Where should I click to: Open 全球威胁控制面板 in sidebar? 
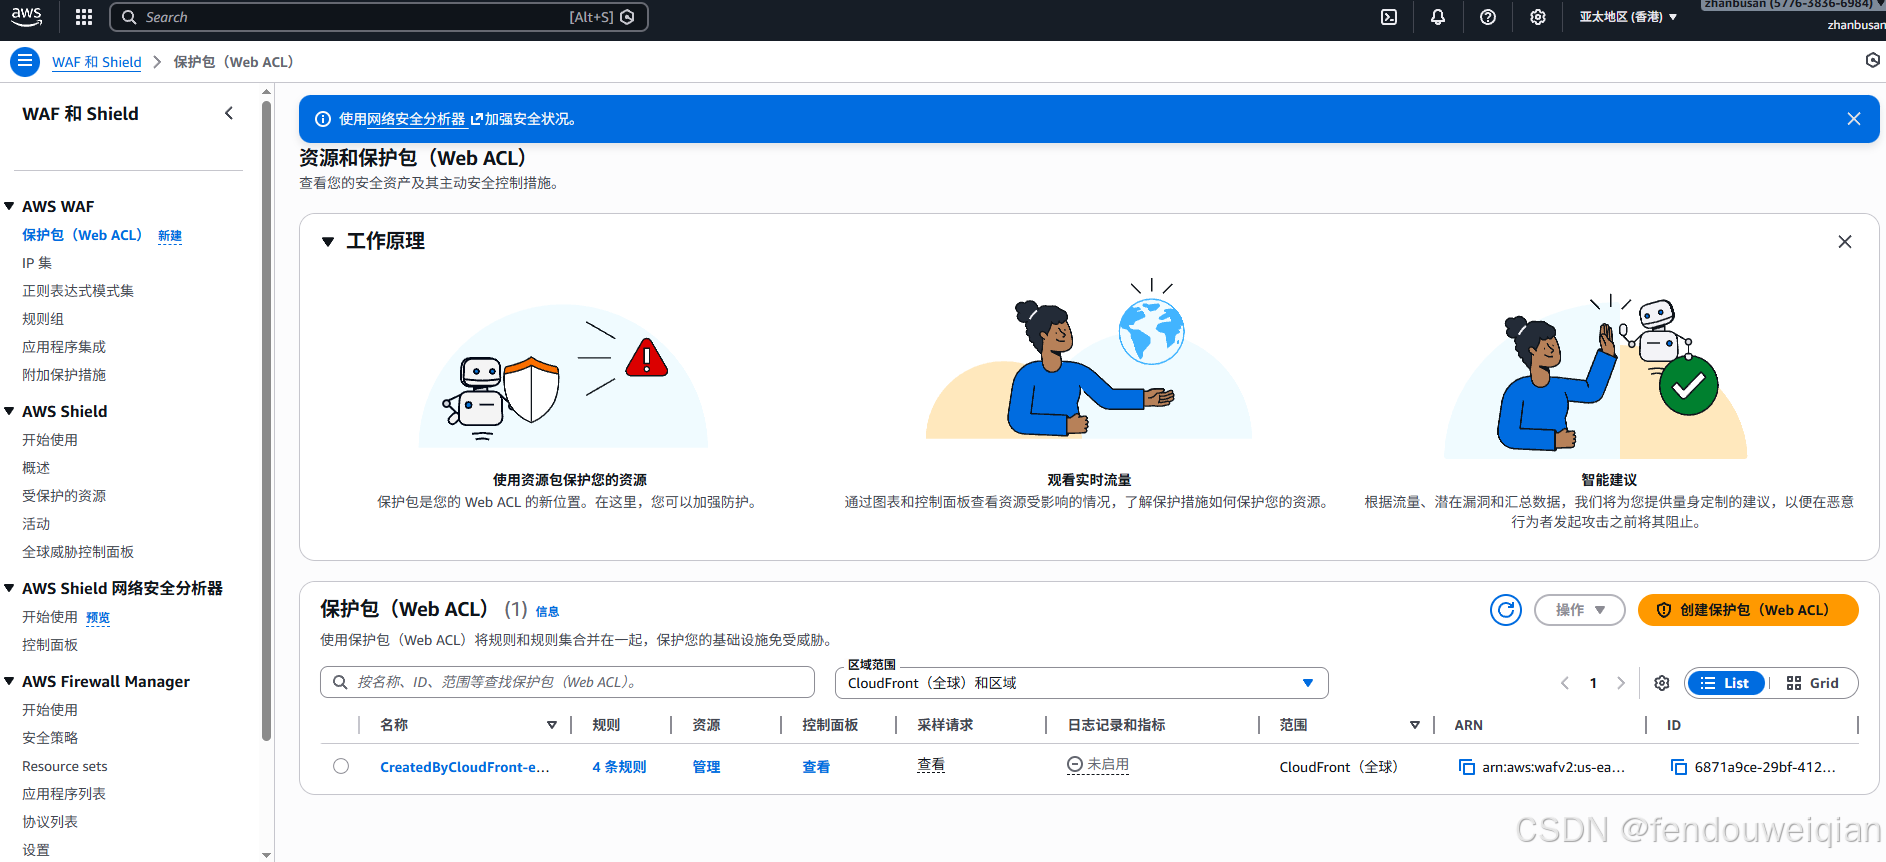point(78,552)
